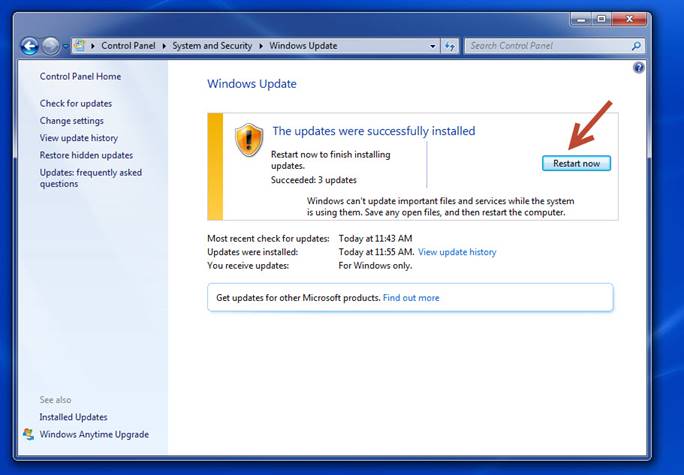Open help via the blue question mark icon
Viewport: 684px width, 475px height.
tap(639, 67)
